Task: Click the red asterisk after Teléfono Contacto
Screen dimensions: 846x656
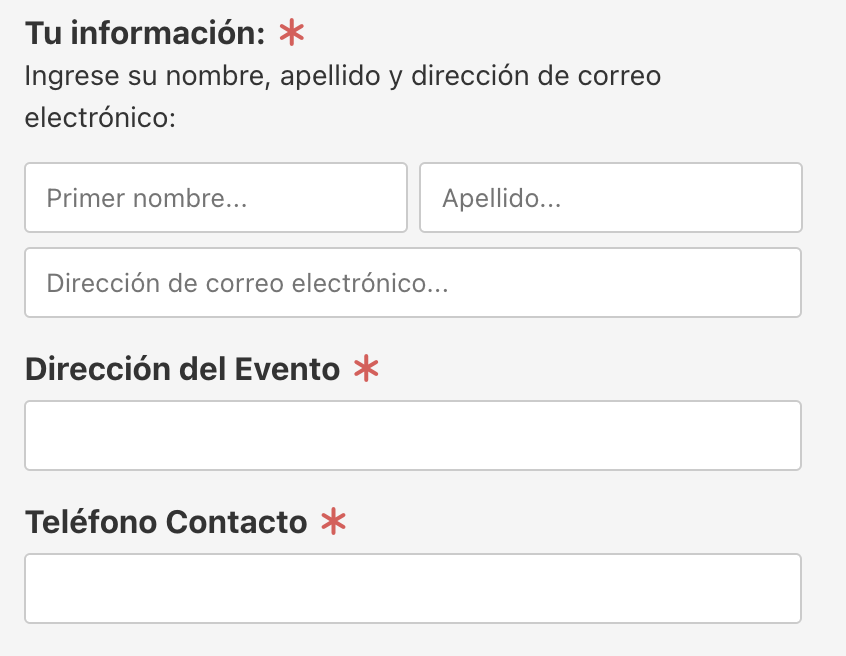Action: click(333, 521)
